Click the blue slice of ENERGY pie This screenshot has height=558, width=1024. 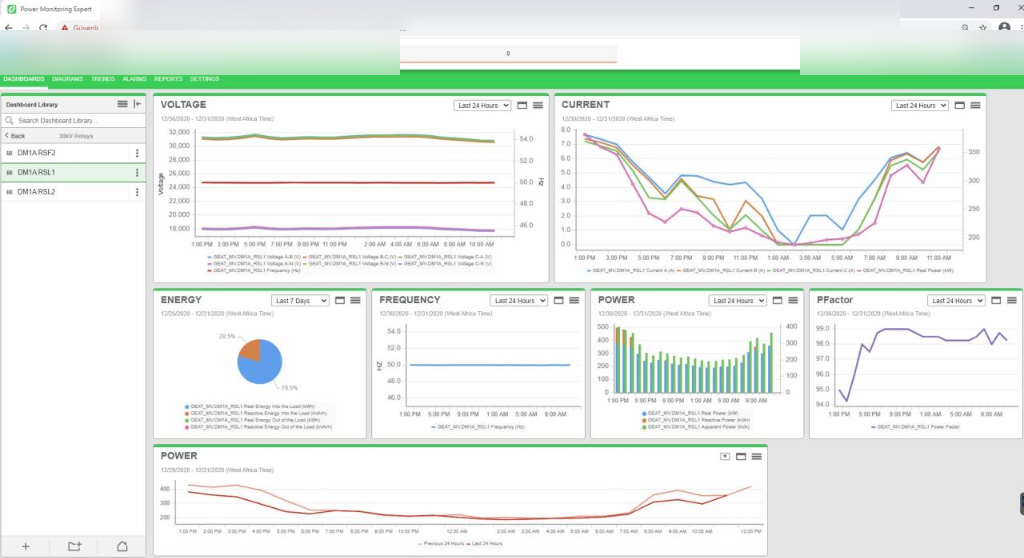(263, 369)
